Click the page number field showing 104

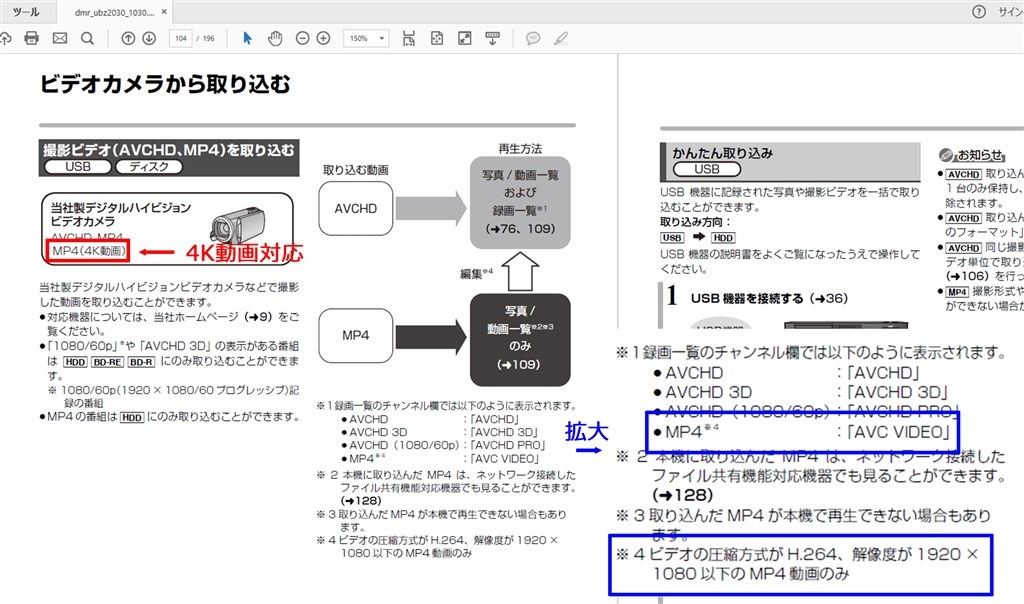pyautogui.click(x=182, y=38)
